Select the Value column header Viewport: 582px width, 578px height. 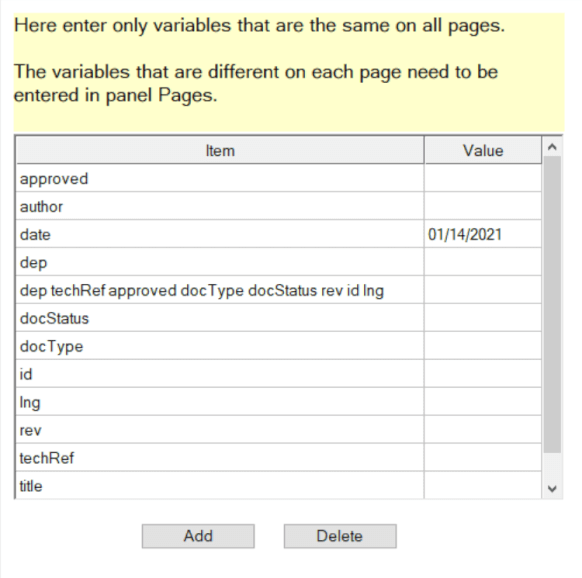pos(483,150)
